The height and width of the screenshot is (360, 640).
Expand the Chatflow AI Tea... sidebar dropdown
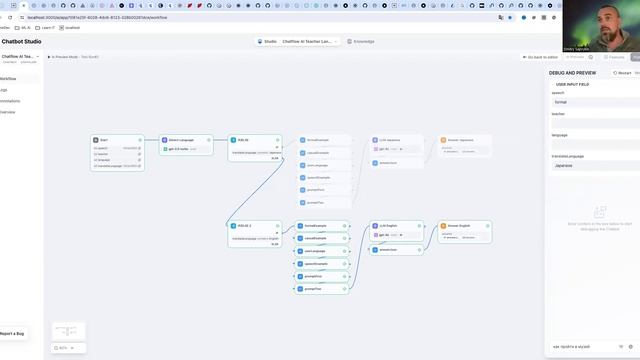[38, 57]
